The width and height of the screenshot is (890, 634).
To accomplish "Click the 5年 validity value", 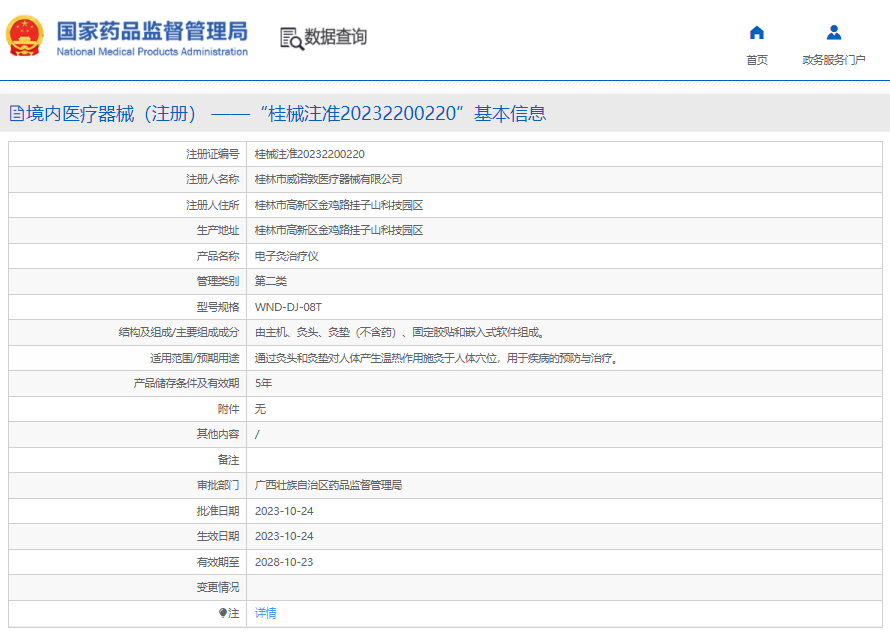I will (263, 383).
